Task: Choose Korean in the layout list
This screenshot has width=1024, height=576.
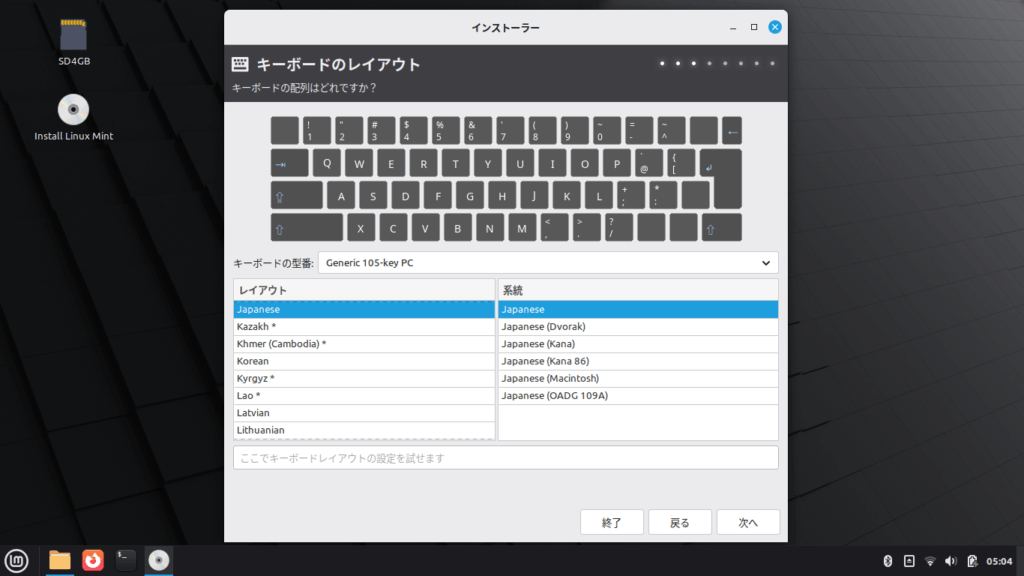Action: pos(364,361)
